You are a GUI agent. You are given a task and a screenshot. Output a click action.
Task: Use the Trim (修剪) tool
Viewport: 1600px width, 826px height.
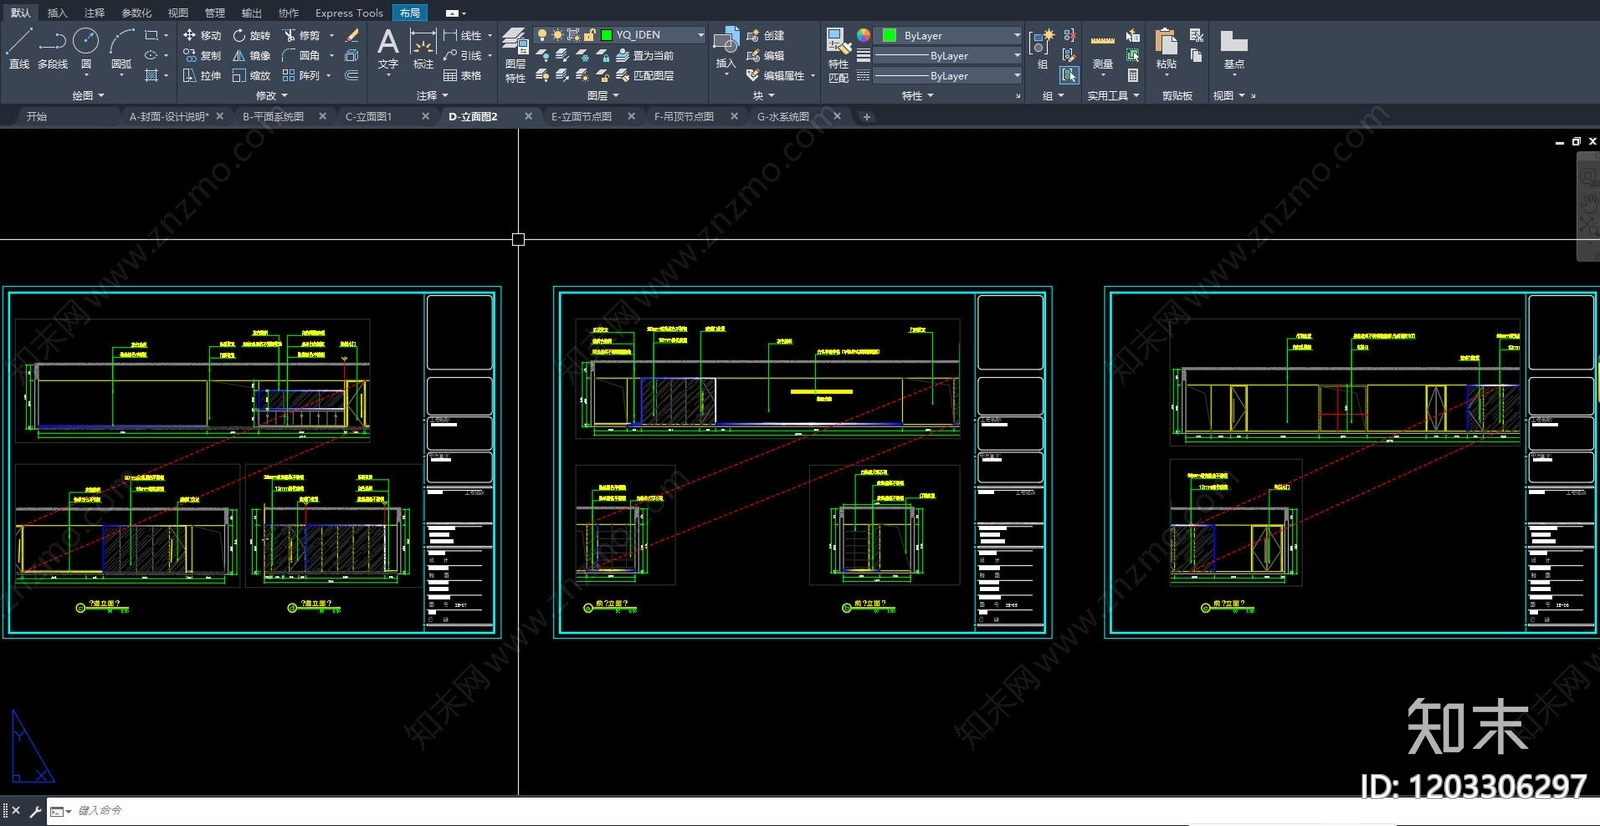[x=301, y=35]
